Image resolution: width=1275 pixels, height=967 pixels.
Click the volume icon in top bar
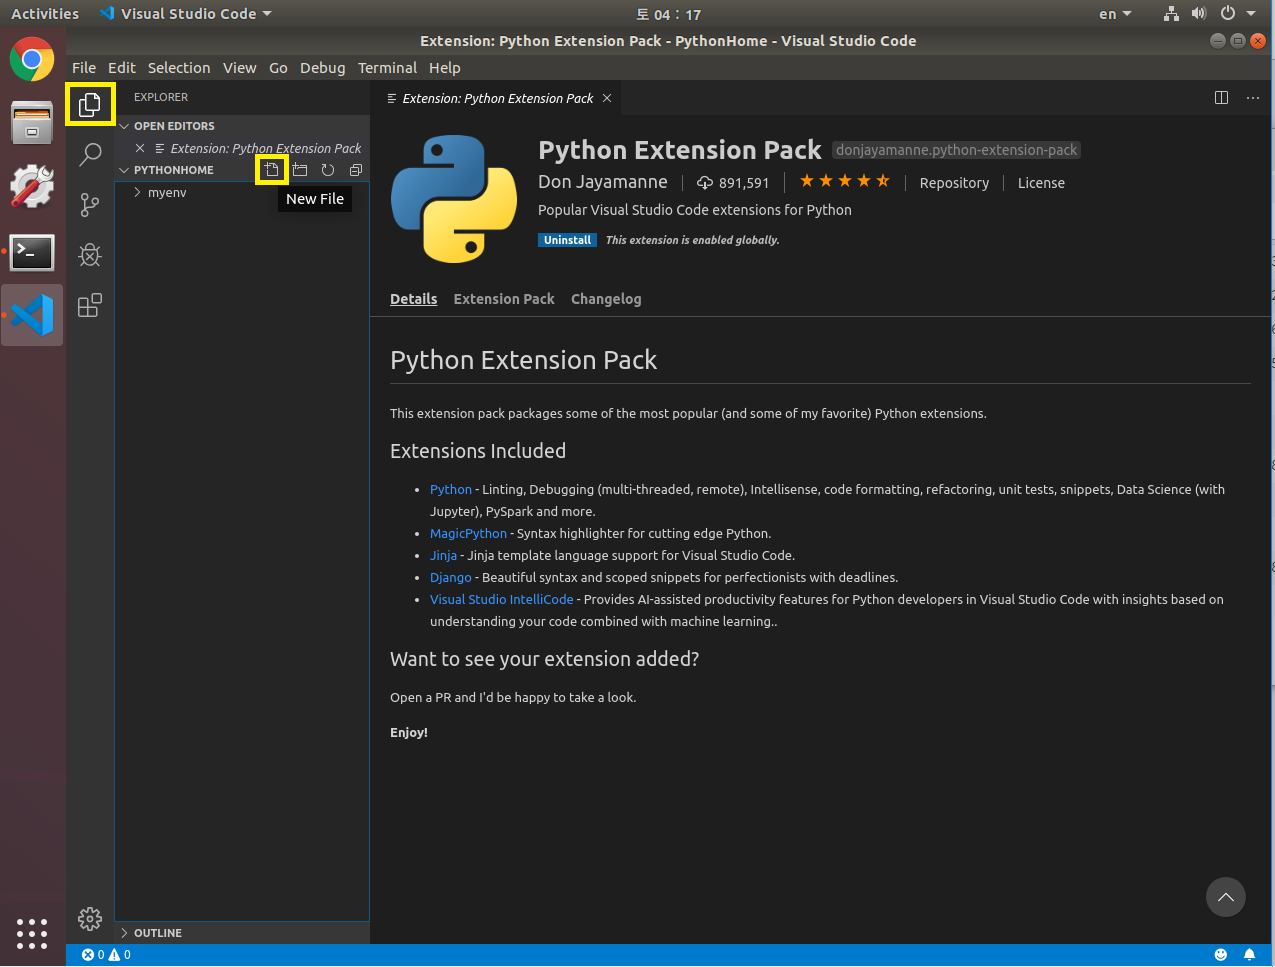click(1199, 14)
